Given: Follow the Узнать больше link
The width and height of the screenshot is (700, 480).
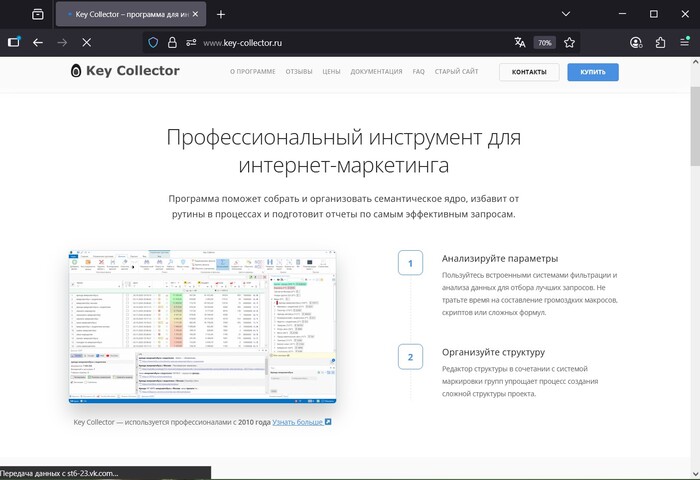Looking at the screenshot, I should click(301, 422).
